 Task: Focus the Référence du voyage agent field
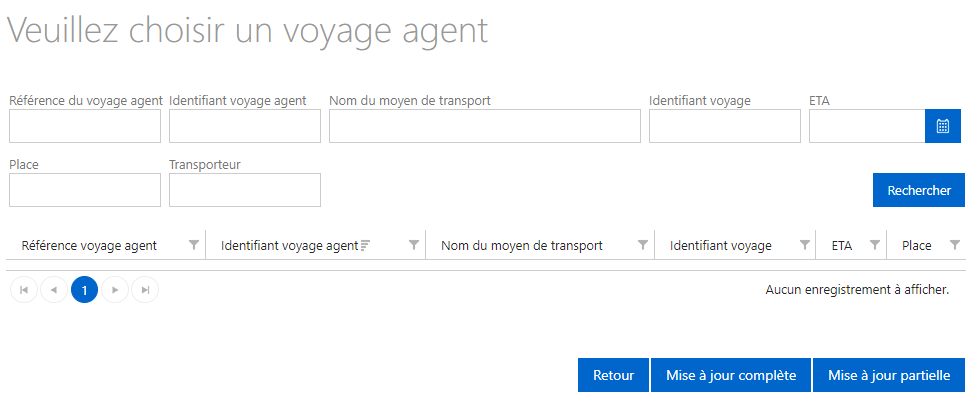point(85,126)
